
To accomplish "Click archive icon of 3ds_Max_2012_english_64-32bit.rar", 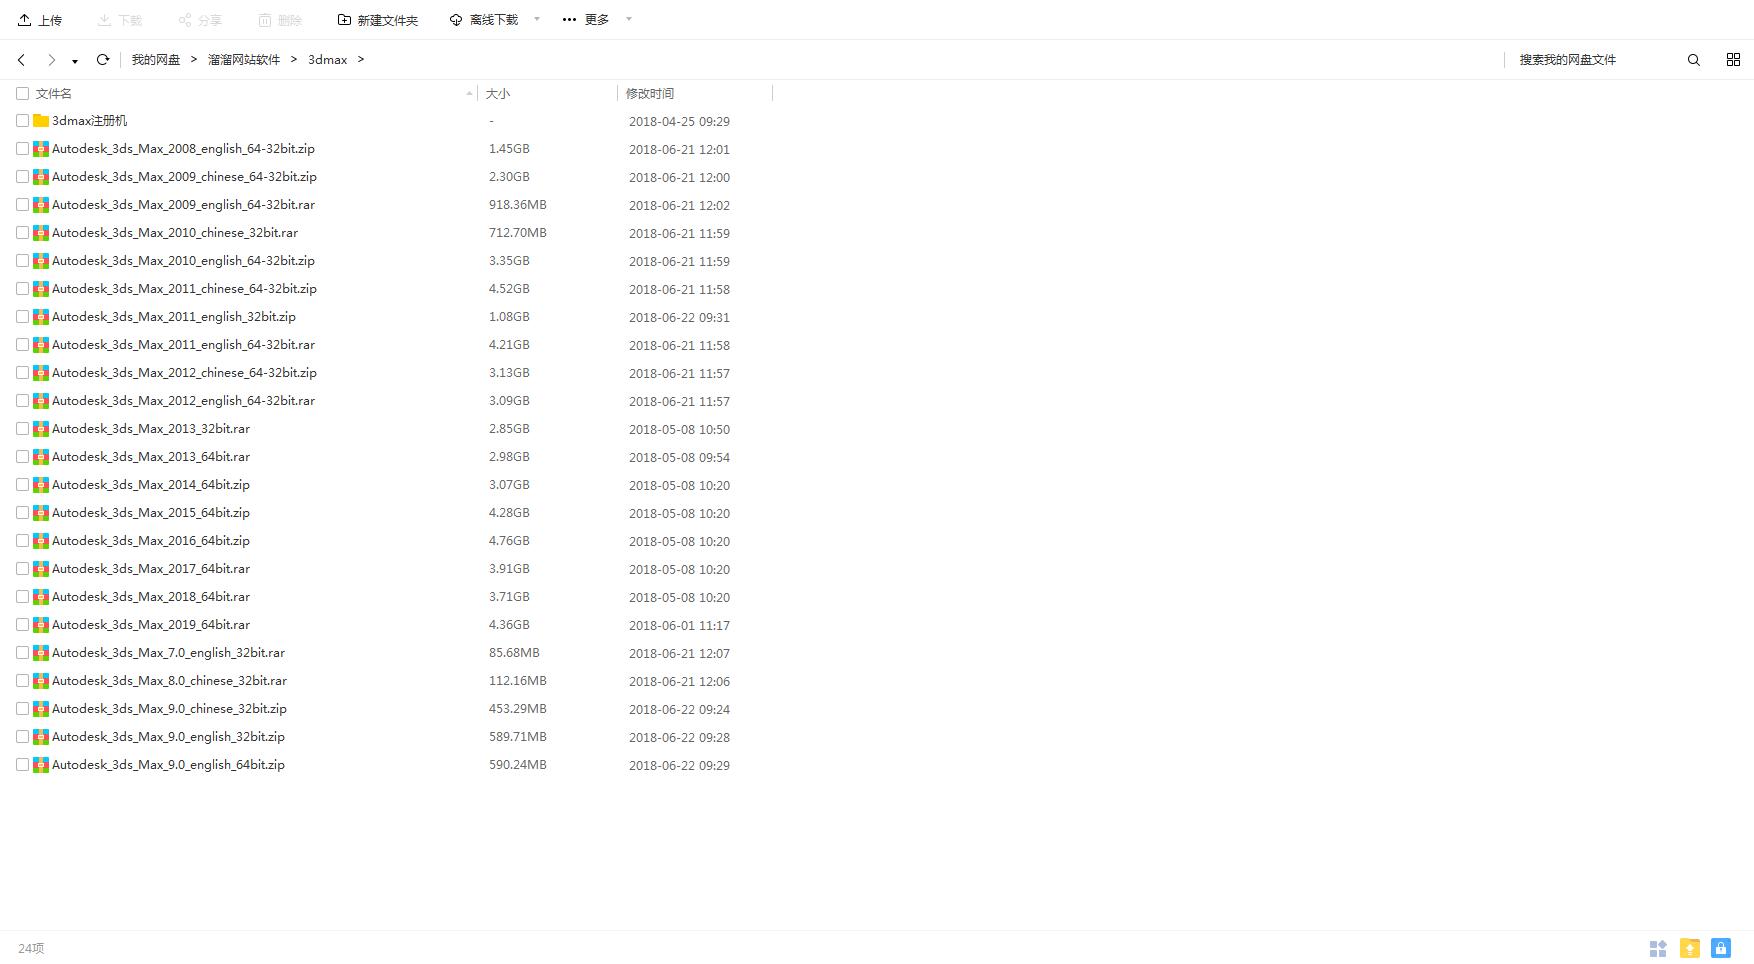I will click(x=41, y=401).
